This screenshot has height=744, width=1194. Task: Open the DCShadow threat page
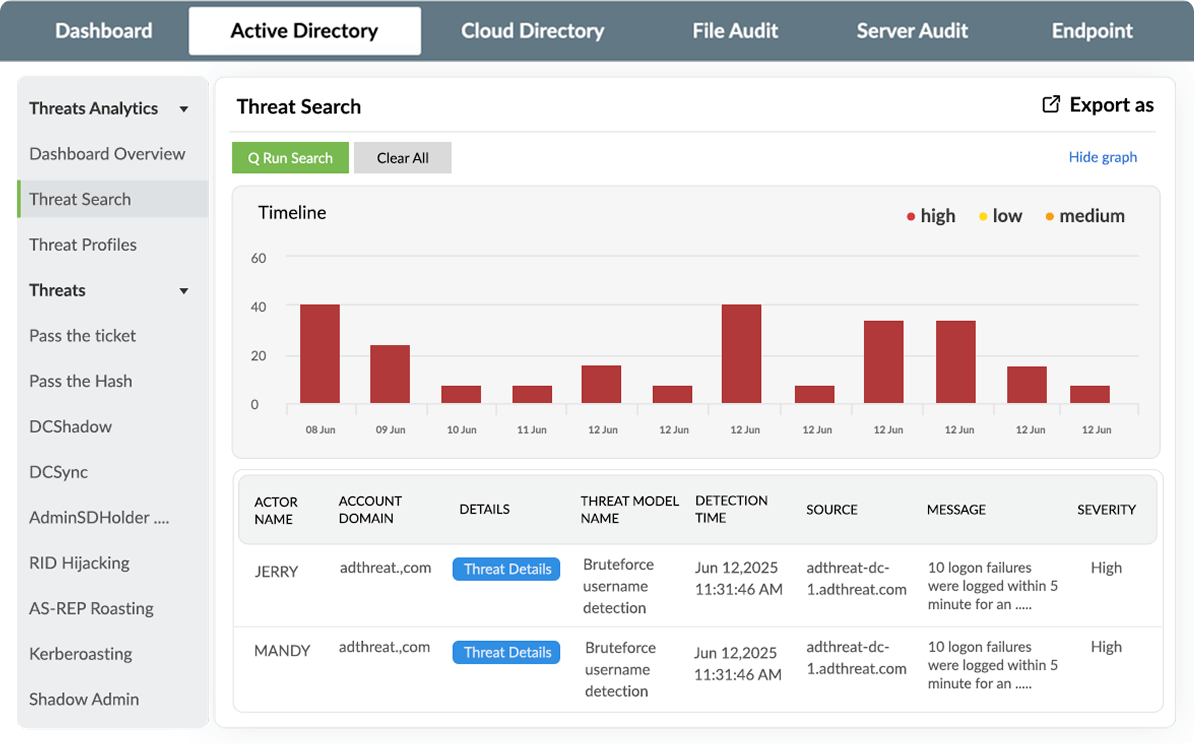[70, 426]
